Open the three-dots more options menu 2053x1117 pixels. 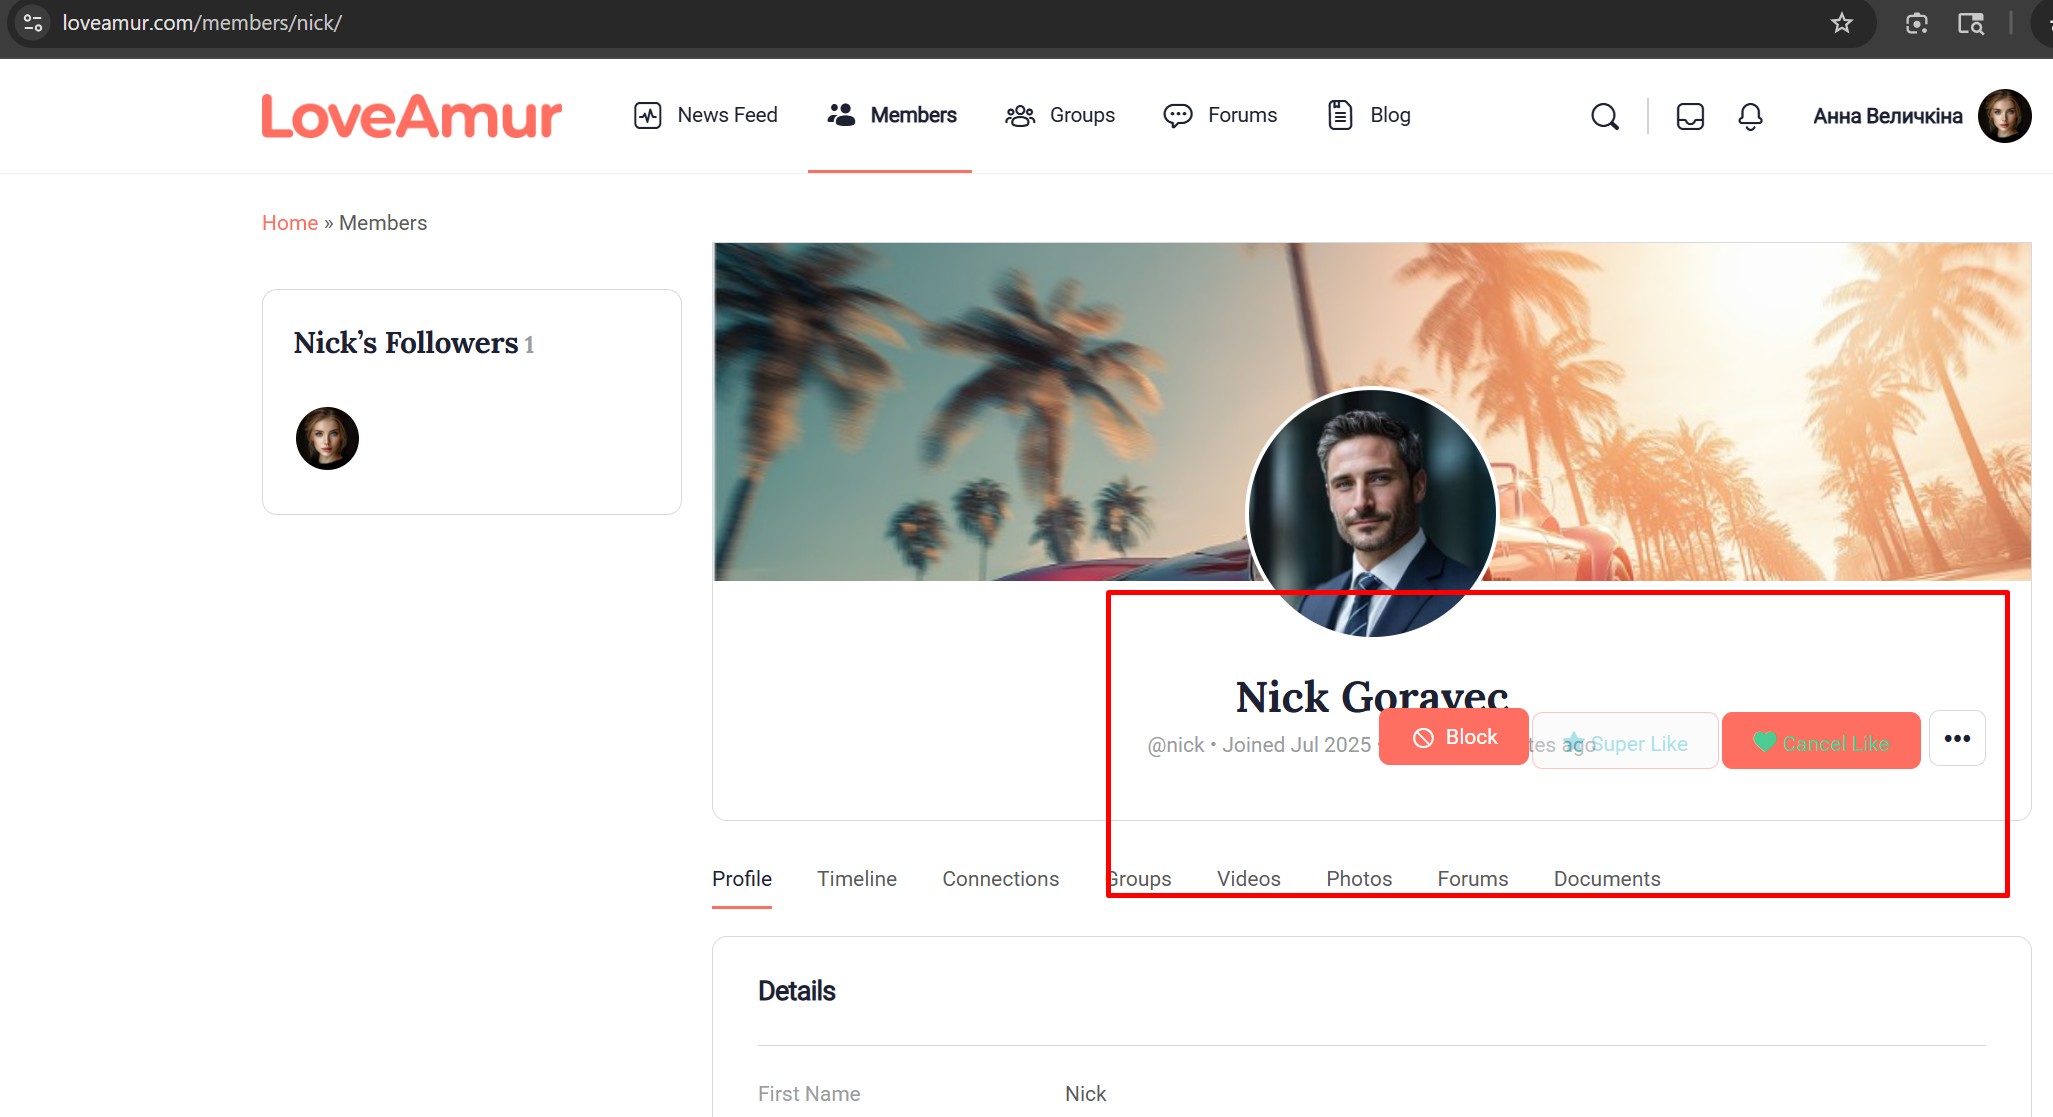point(1957,738)
